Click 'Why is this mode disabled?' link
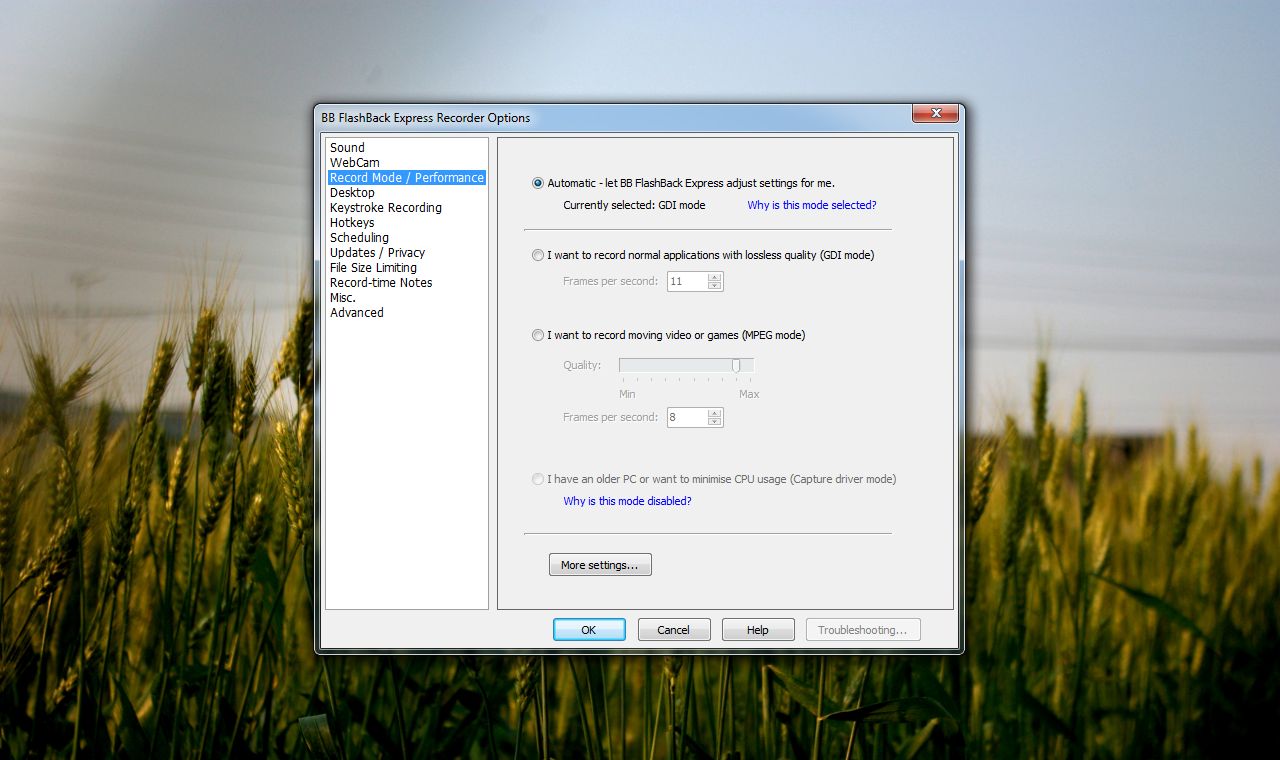The width and height of the screenshot is (1280, 760). [627, 501]
